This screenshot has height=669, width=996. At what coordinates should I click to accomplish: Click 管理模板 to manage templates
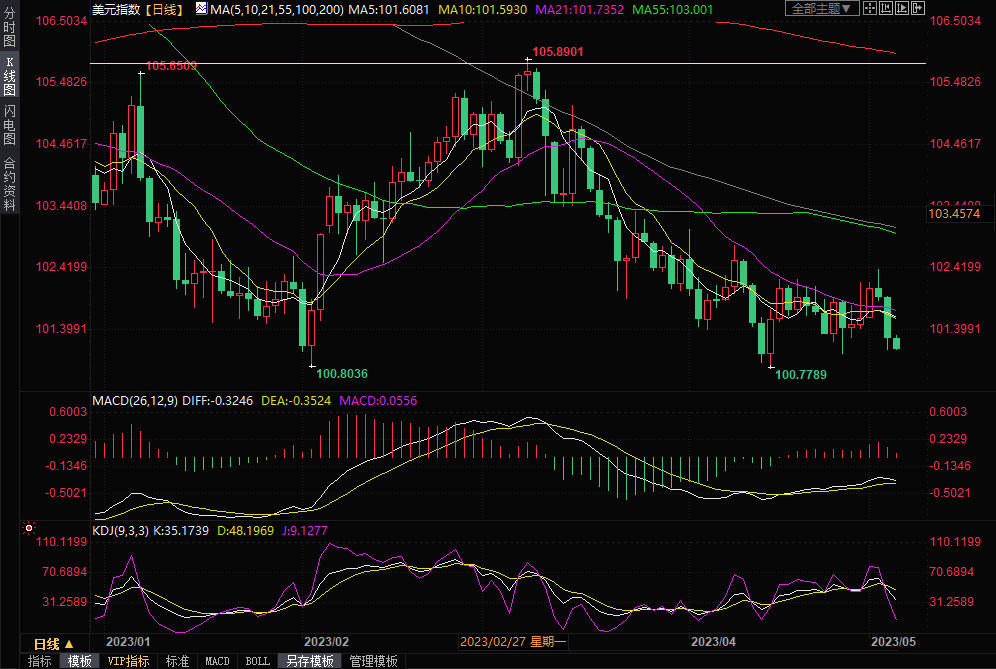click(372, 661)
